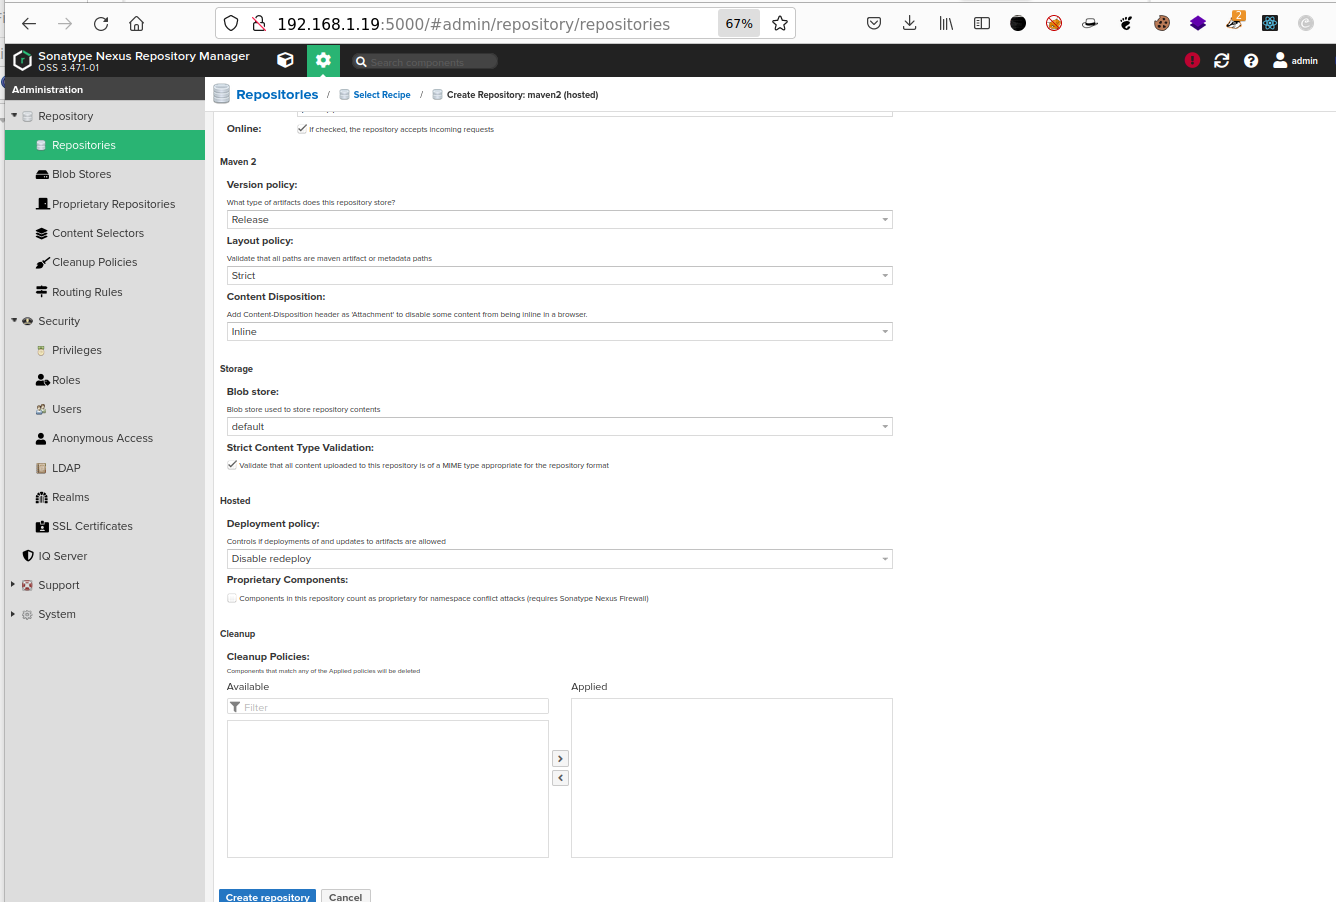Toggle the Proprietary Components checkbox
Viewport: 1336px width, 902px height.
click(232, 598)
